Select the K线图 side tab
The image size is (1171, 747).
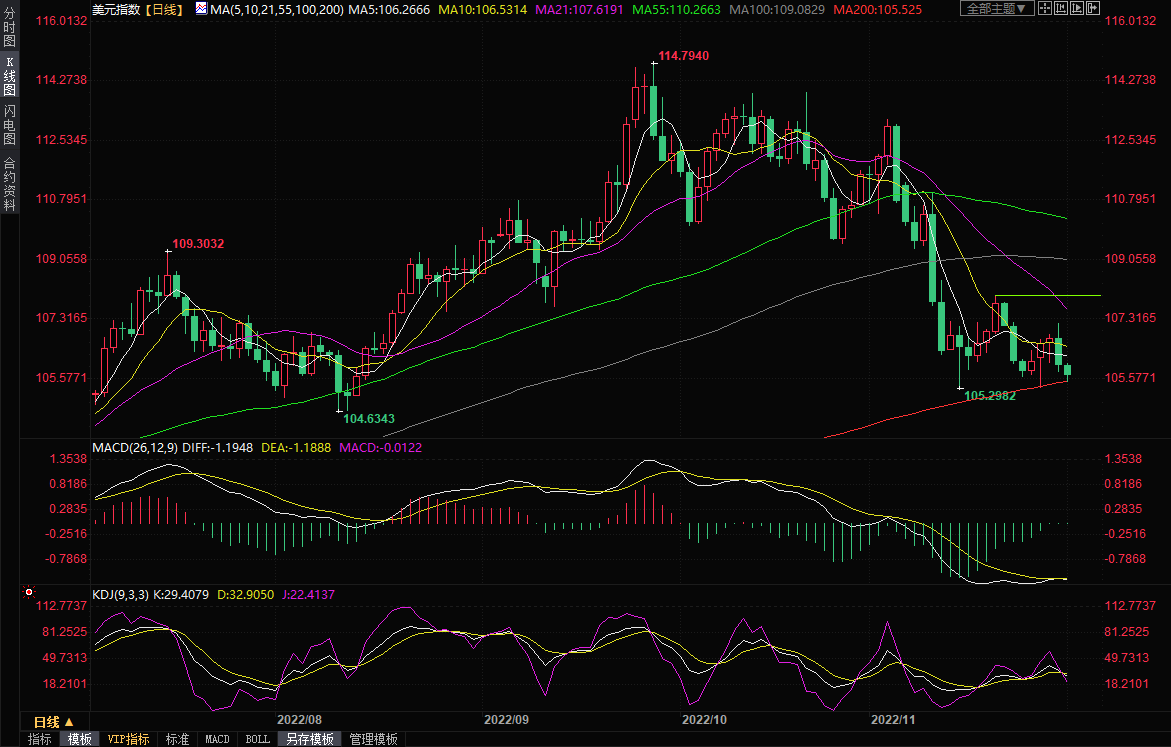(9, 76)
